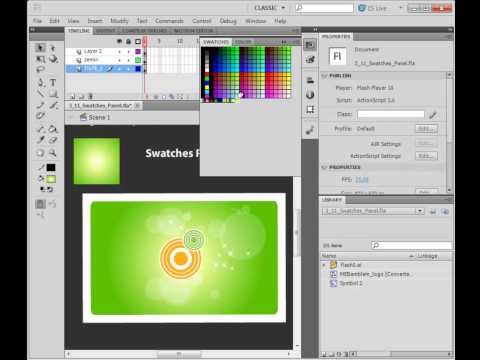480x360 pixels.
Task: Click the Delete layer trash icon
Action: click(90, 97)
